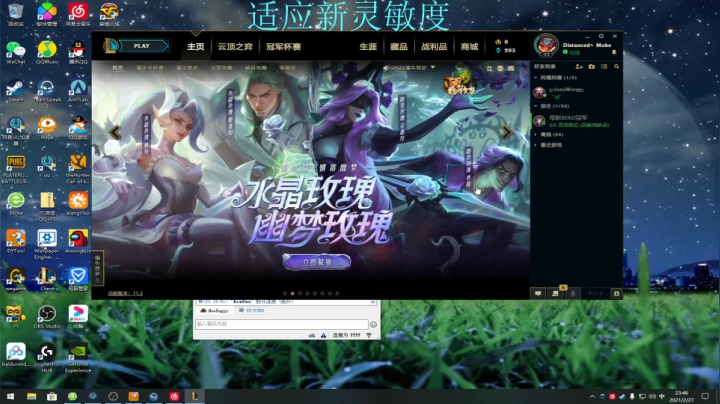Open the GeForce Experience desktop icon
This screenshot has height=404, width=720.
click(78, 358)
